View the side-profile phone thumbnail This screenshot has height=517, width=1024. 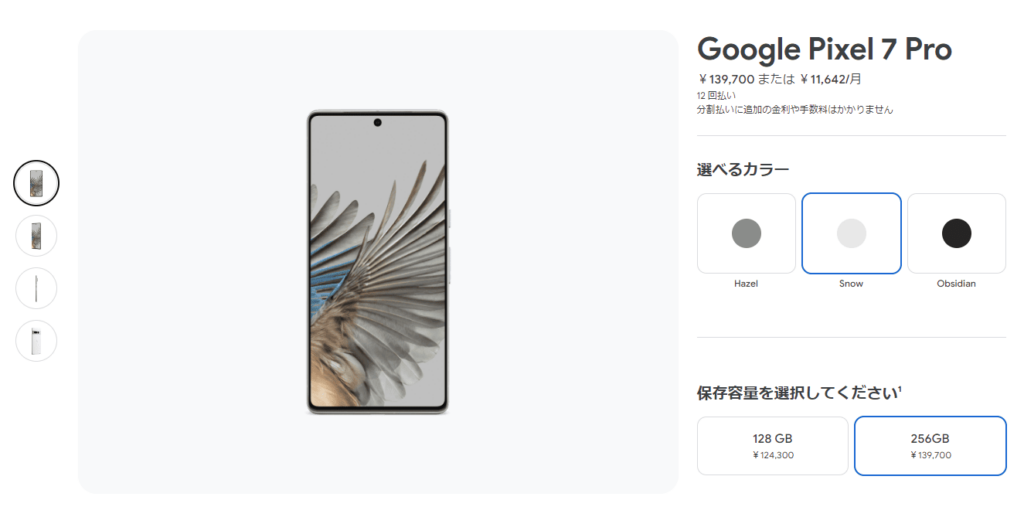(37, 288)
